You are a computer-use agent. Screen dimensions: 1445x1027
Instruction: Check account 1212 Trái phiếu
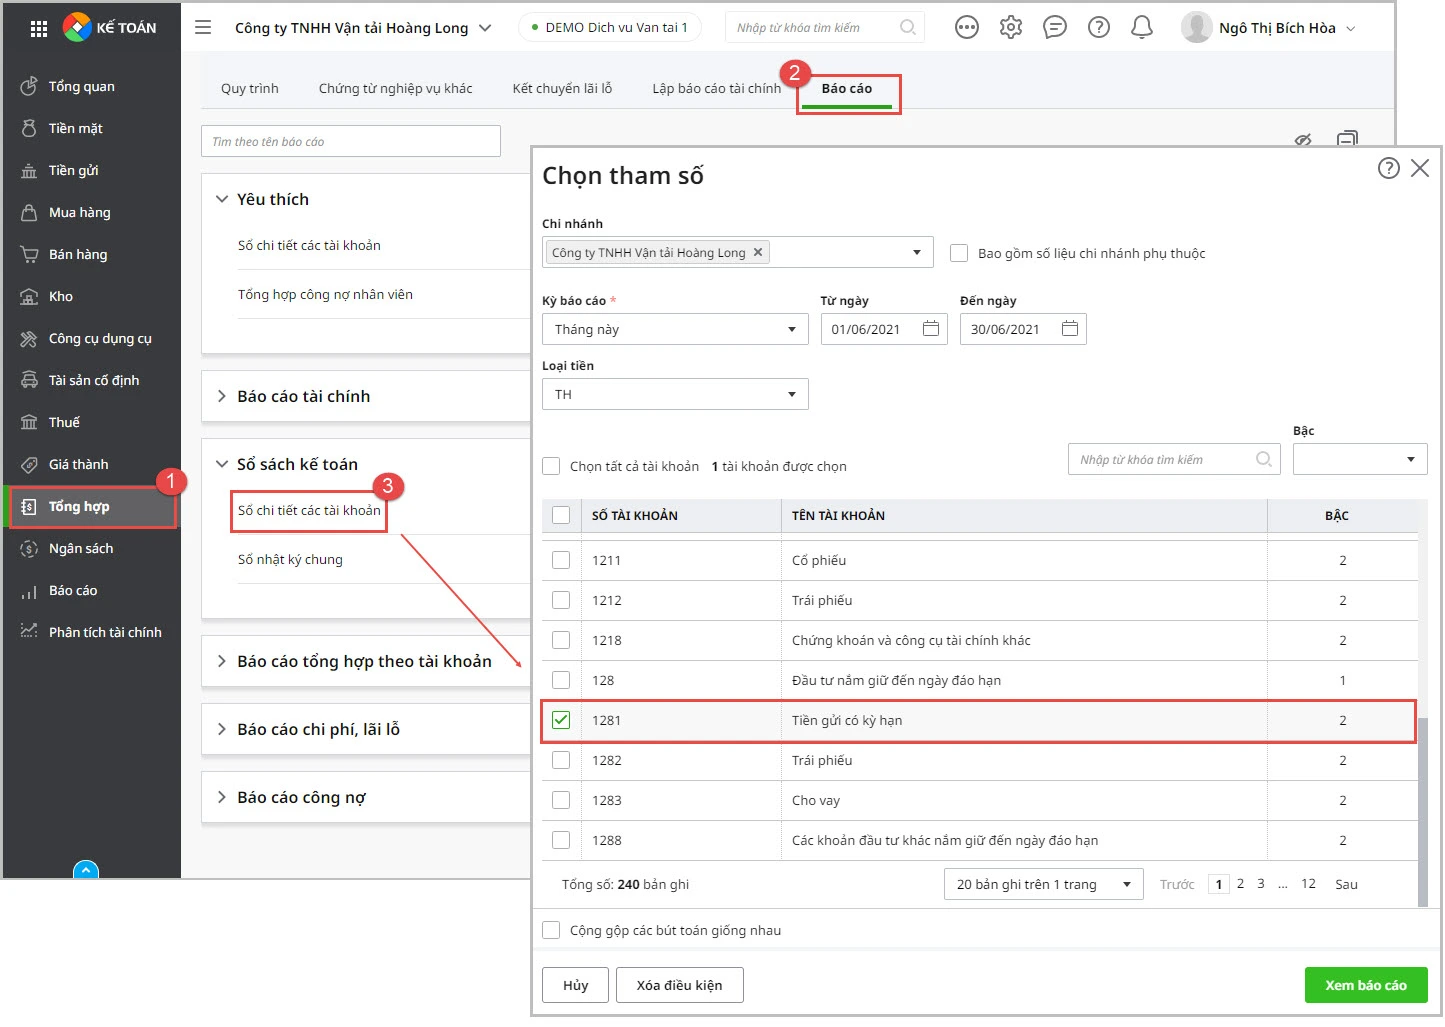(x=561, y=600)
